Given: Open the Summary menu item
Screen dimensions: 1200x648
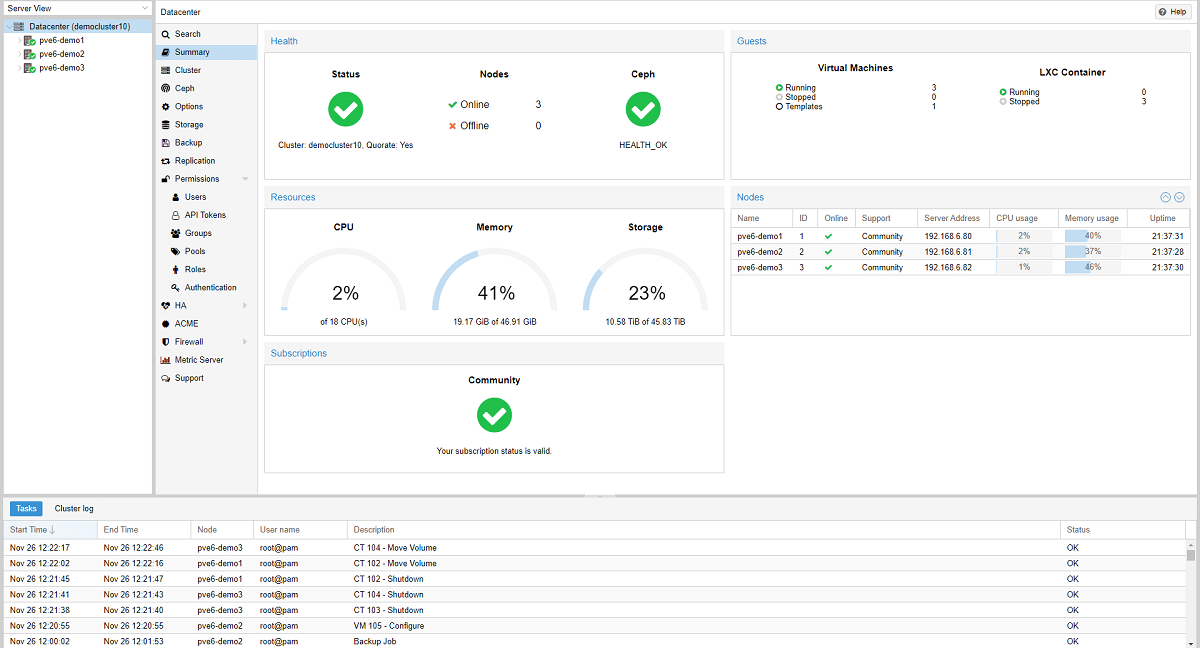Looking at the screenshot, I should click(192, 52).
